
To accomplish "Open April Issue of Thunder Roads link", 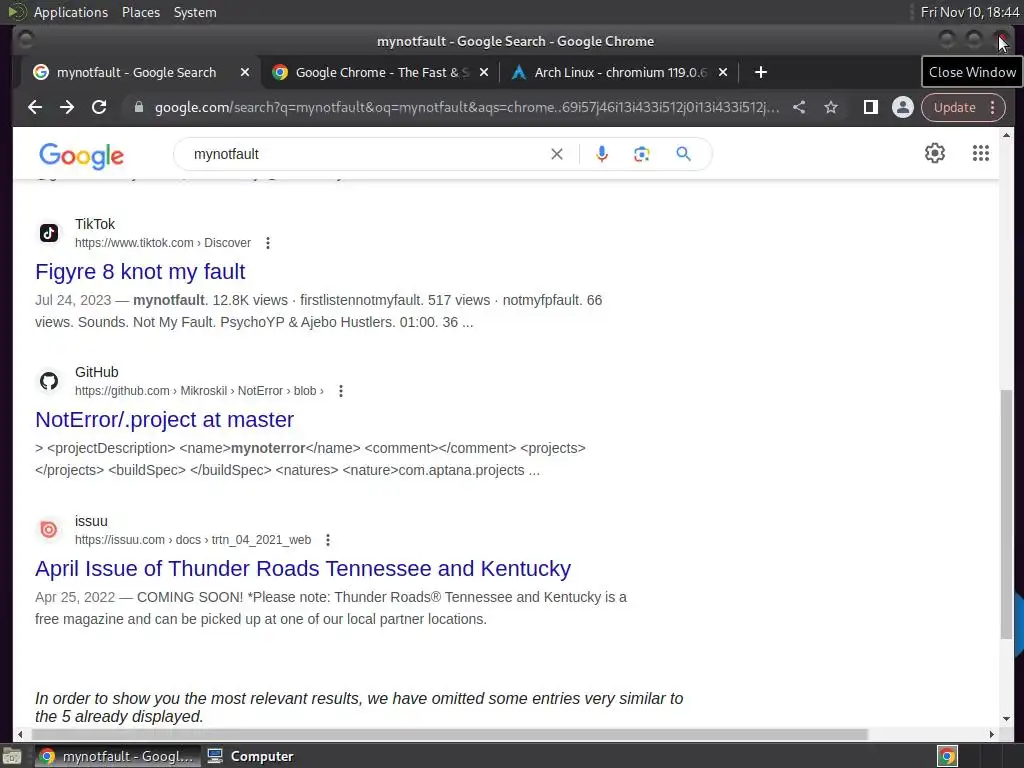I will click(x=303, y=569).
